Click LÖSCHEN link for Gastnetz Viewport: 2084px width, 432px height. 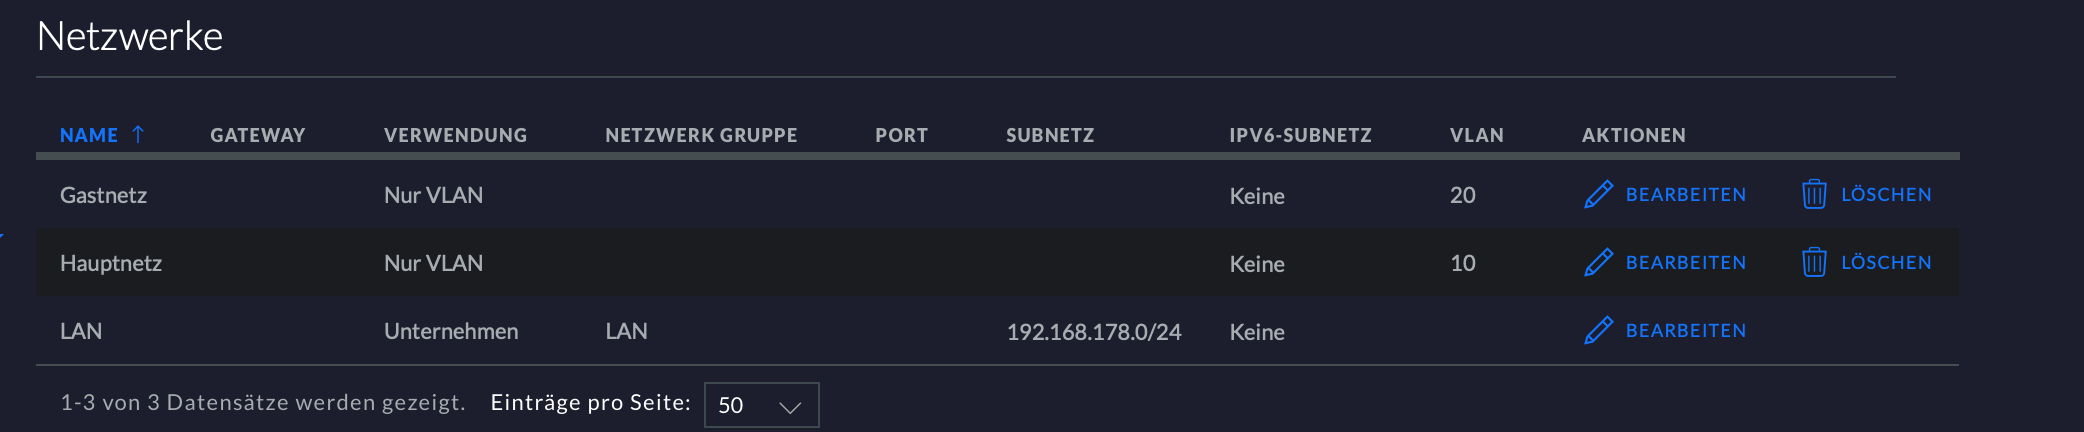[1886, 195]
